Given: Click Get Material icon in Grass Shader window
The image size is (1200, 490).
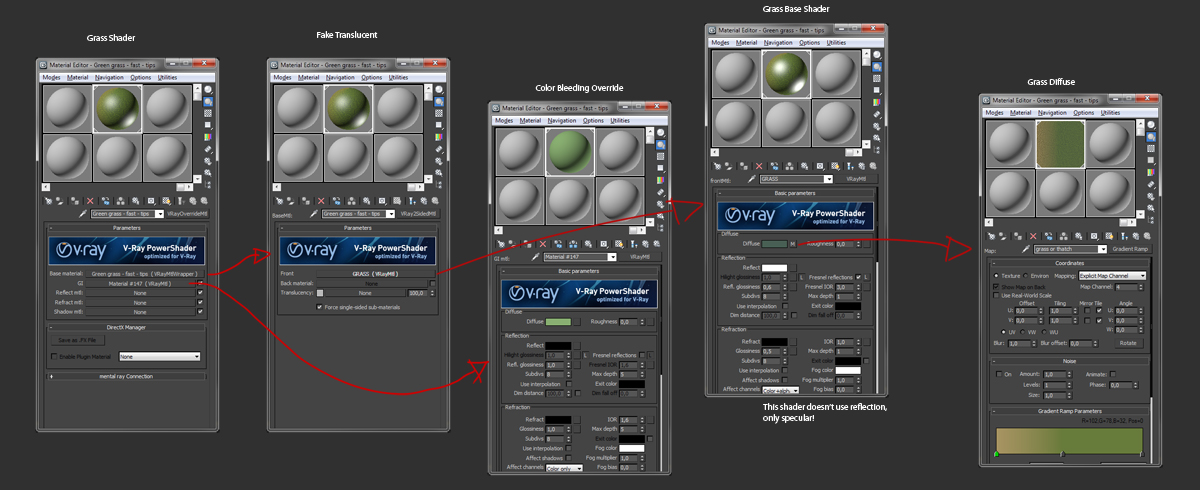Looking at the screenshot, I should 48,200.
